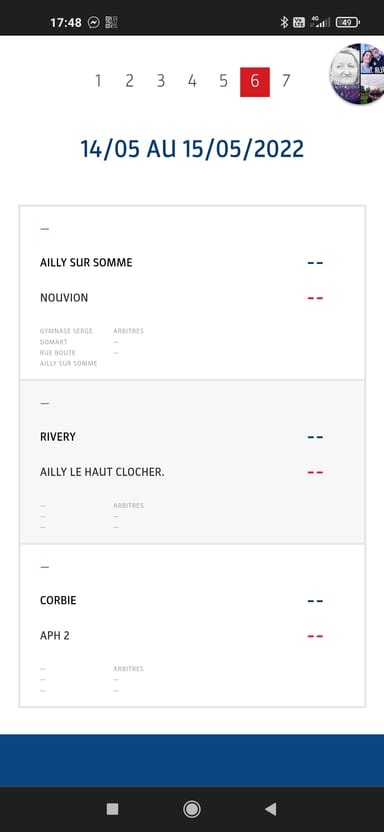
Task: Select matchday page 4
Action: [192, 81]
